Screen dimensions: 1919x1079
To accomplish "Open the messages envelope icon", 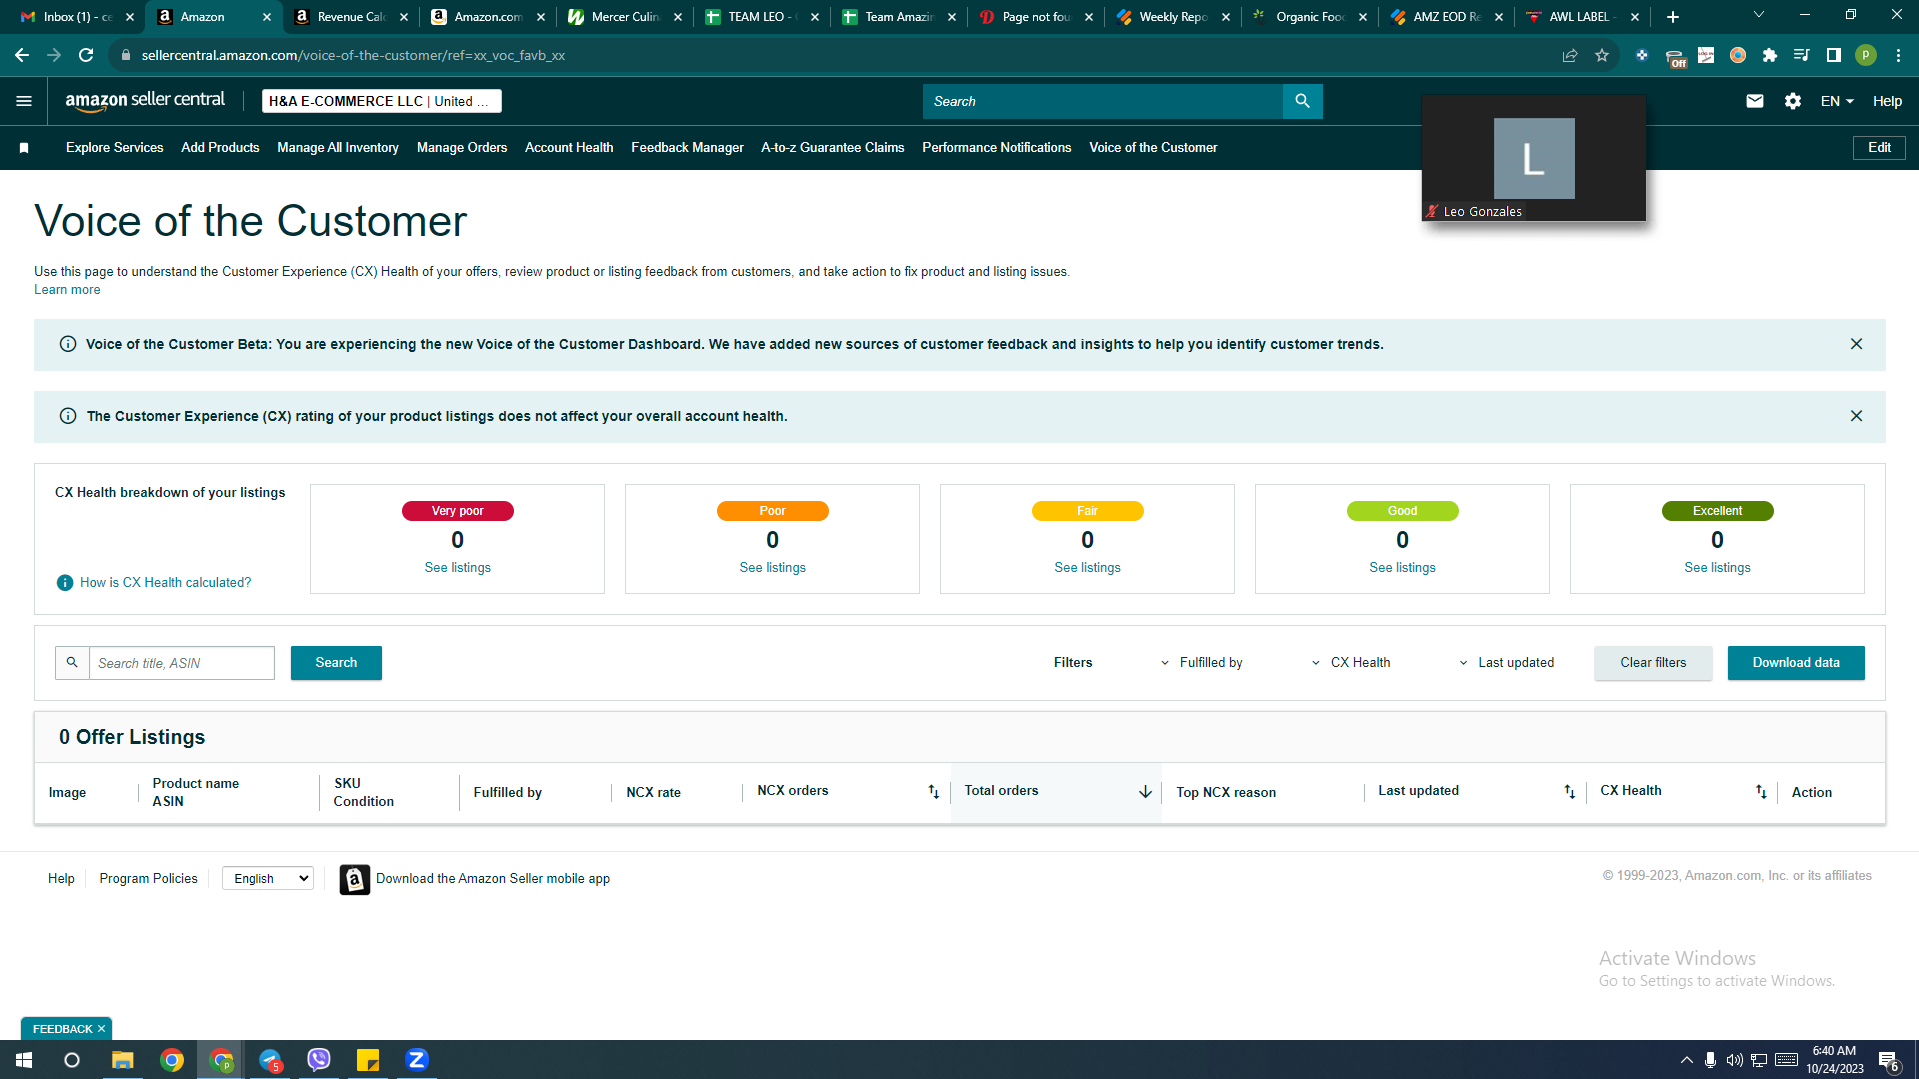I will coord(1755,101).
